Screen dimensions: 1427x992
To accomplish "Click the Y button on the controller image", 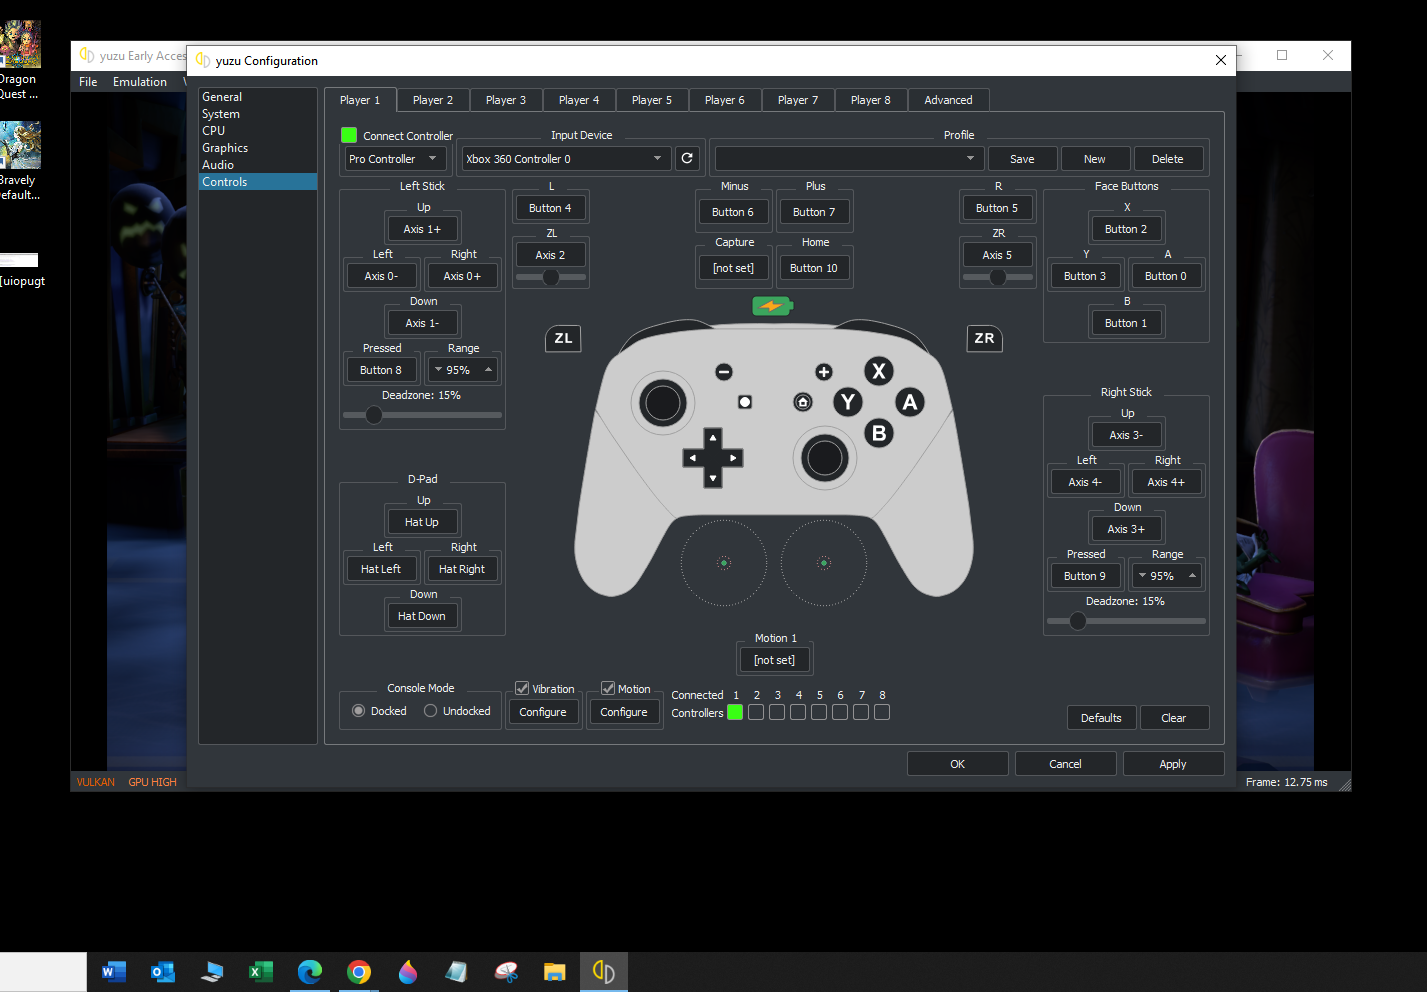I will coord(848,402).
